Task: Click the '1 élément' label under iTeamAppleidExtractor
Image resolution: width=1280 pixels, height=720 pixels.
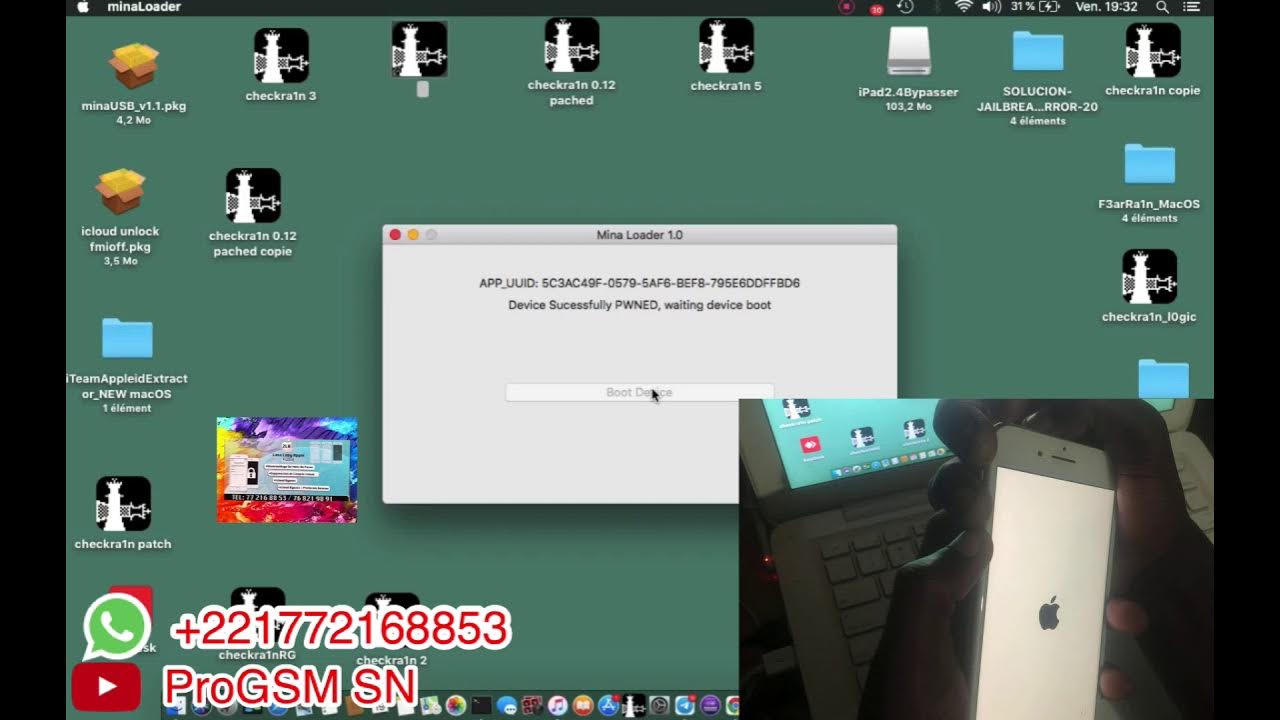Action: pyautogui.click(x=127, y=408)
